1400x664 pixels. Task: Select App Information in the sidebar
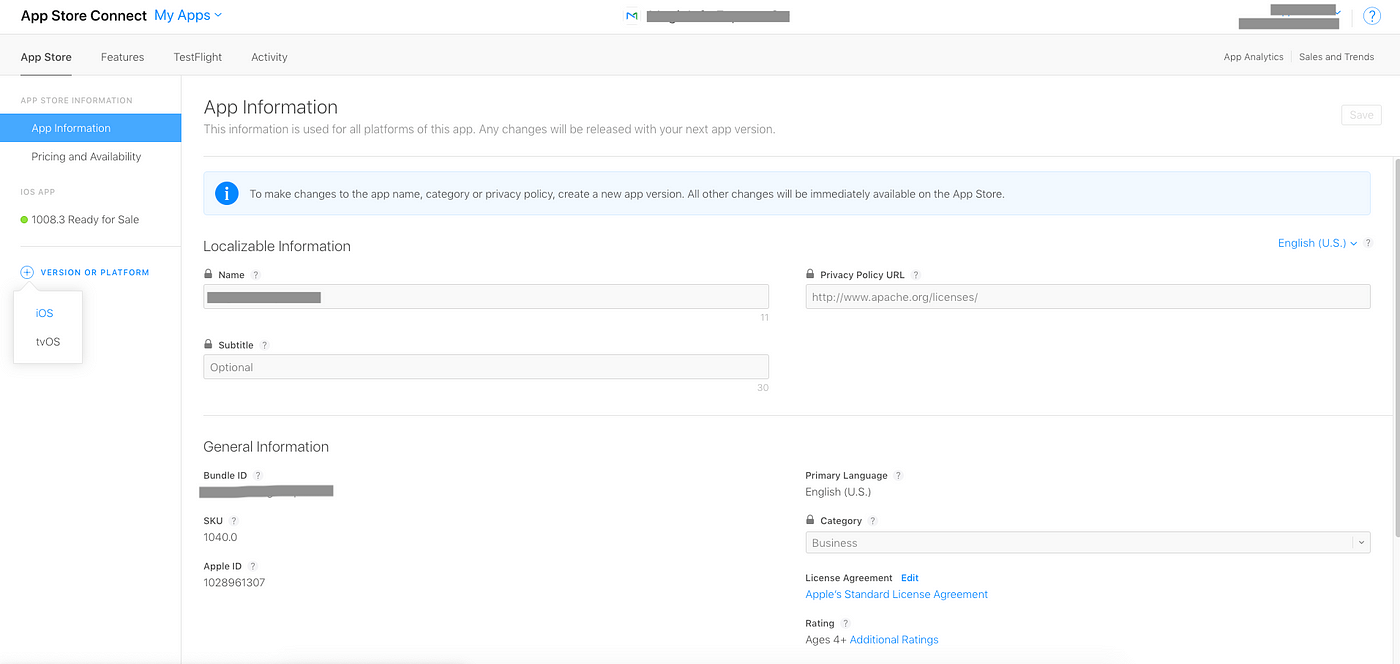click(90, 128)
